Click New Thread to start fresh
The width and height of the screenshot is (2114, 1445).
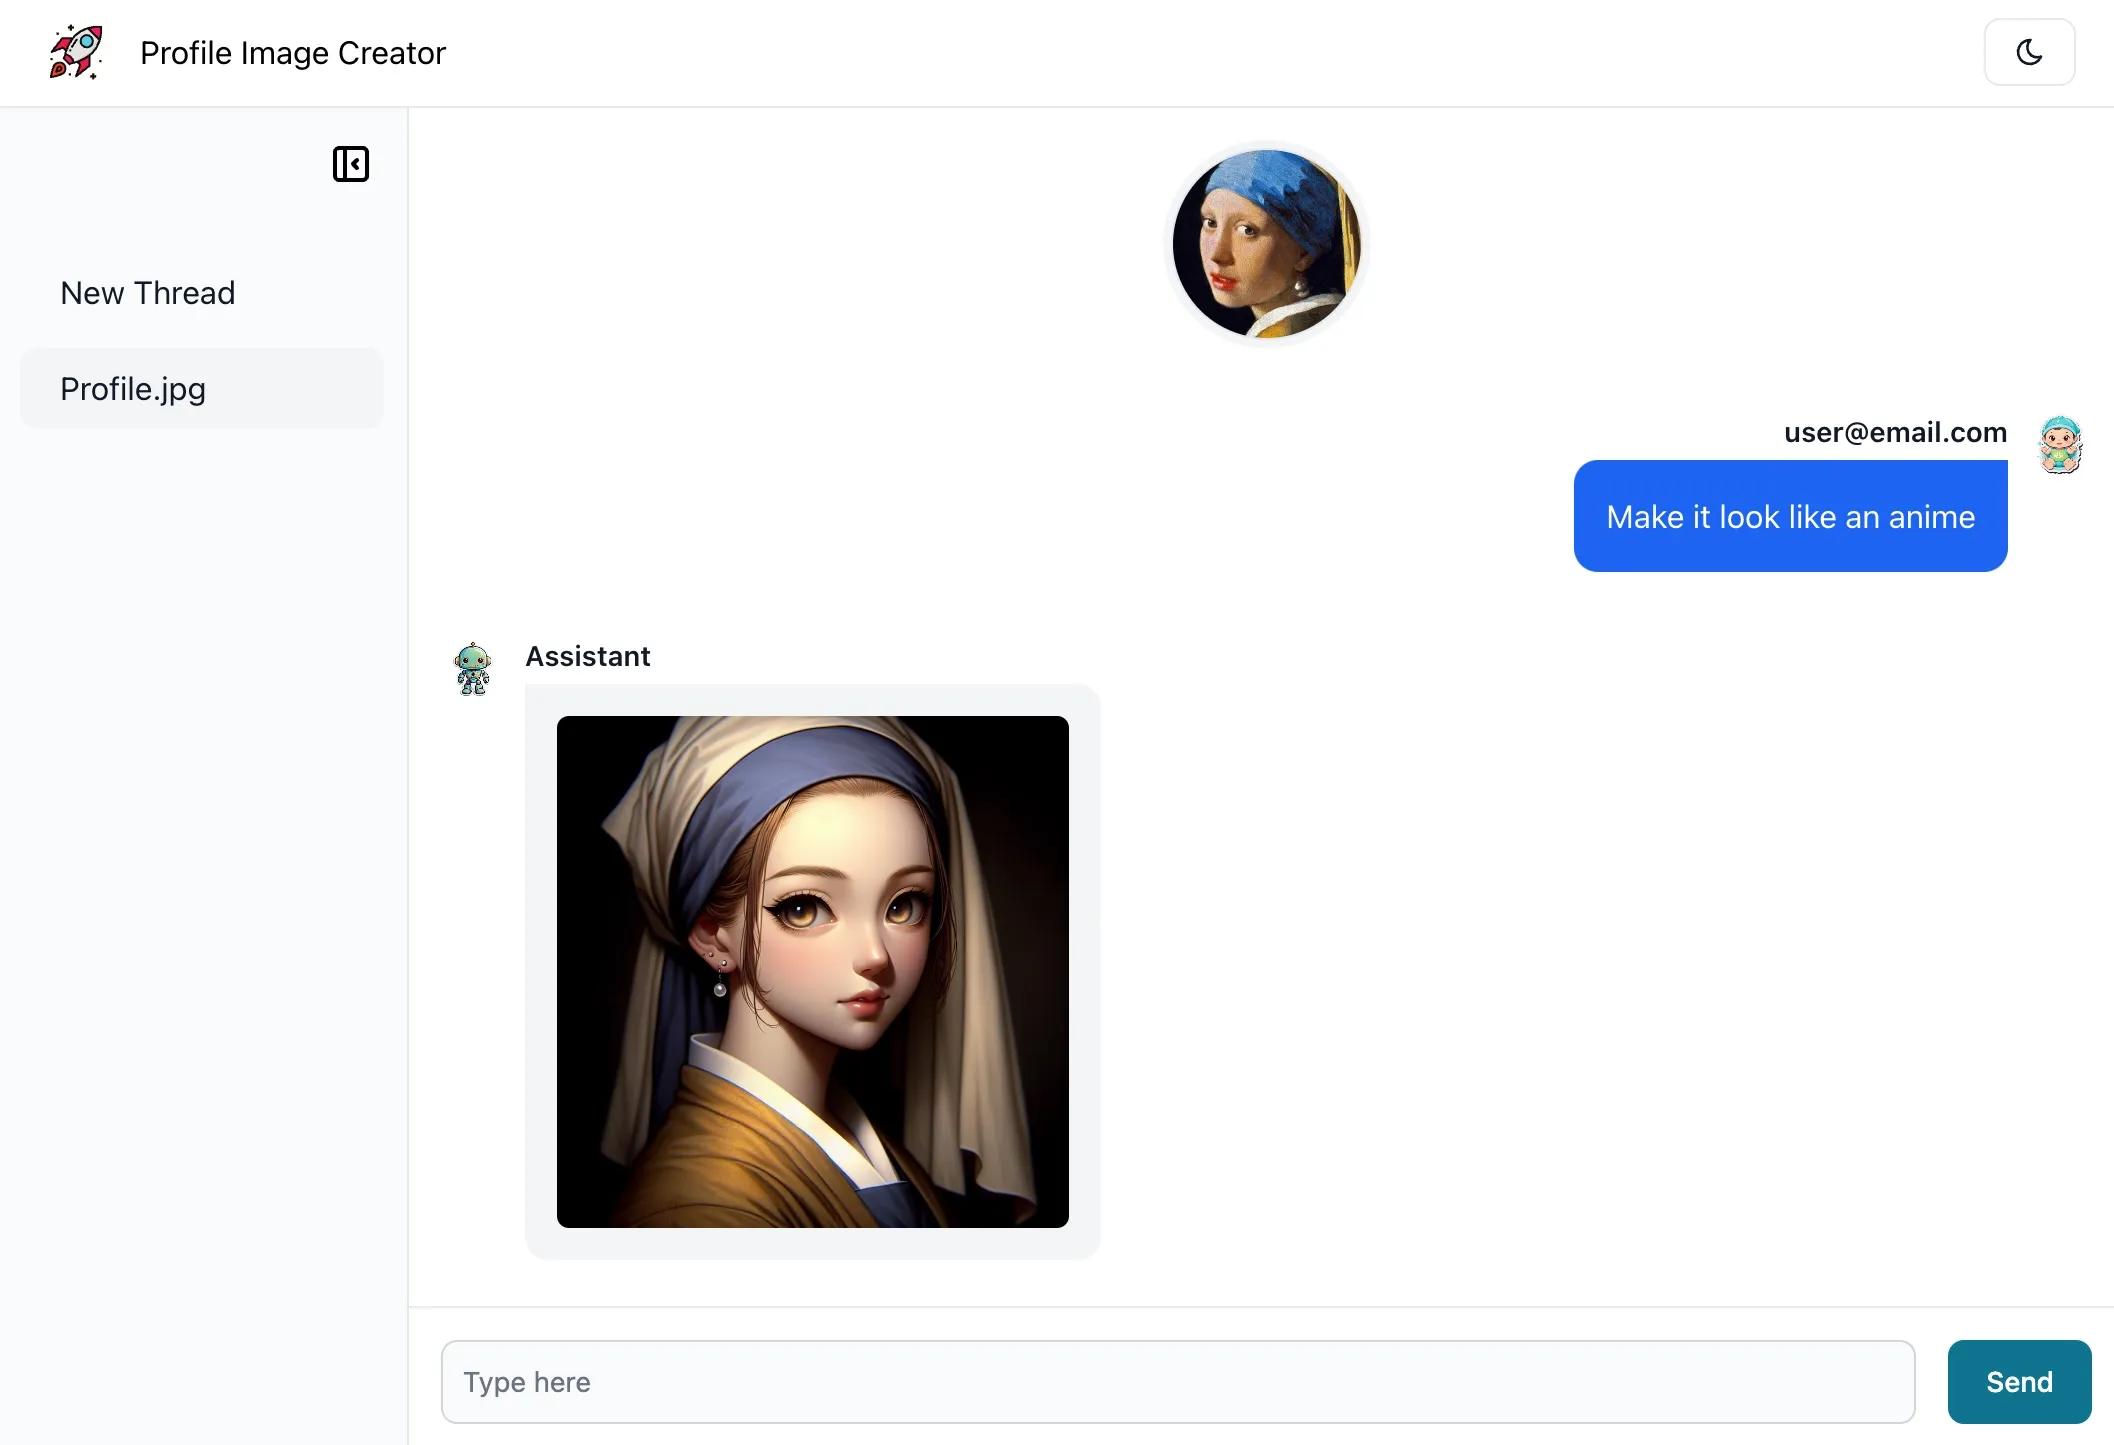pos(146,292)
